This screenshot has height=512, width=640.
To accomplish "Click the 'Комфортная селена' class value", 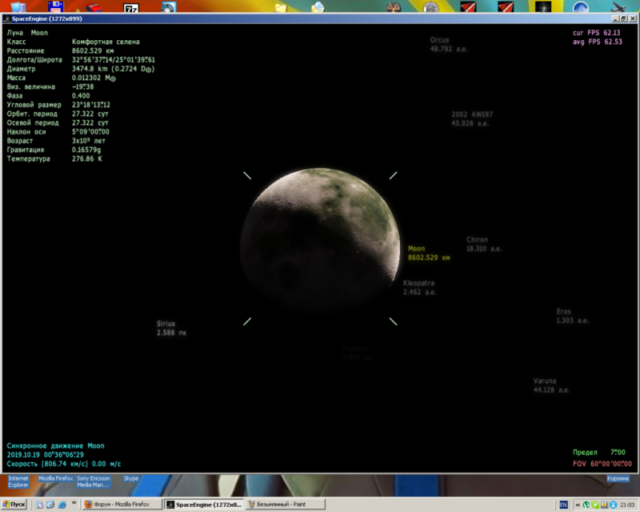I will point(106,42).
